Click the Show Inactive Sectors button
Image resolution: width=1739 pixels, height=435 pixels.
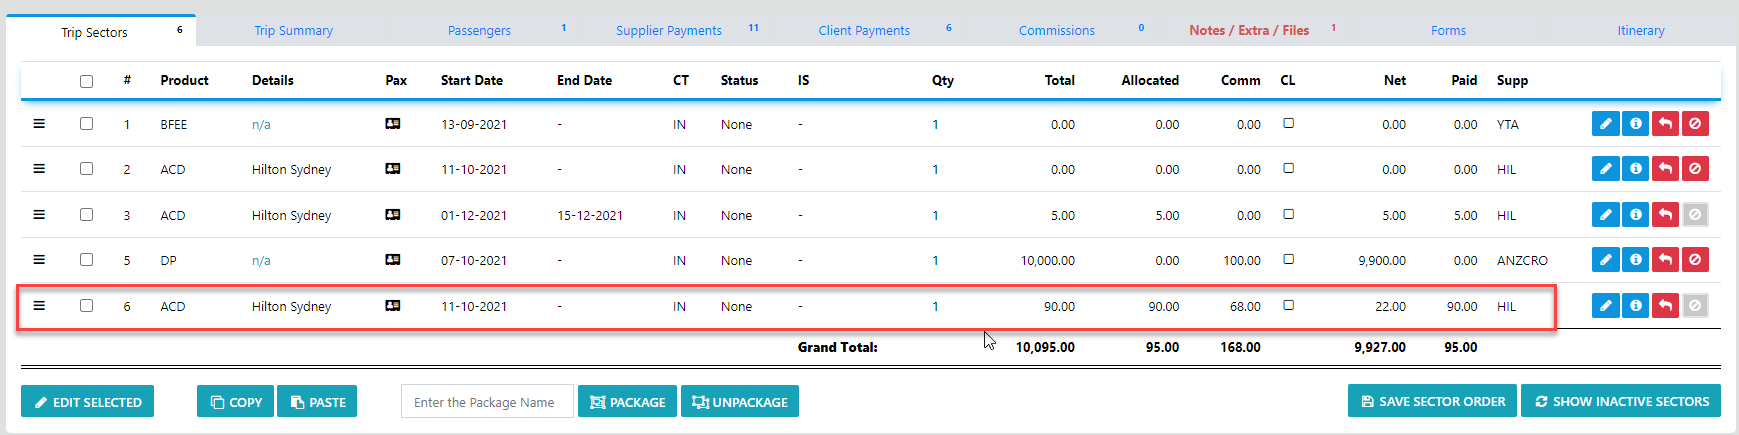point(1620,401)
